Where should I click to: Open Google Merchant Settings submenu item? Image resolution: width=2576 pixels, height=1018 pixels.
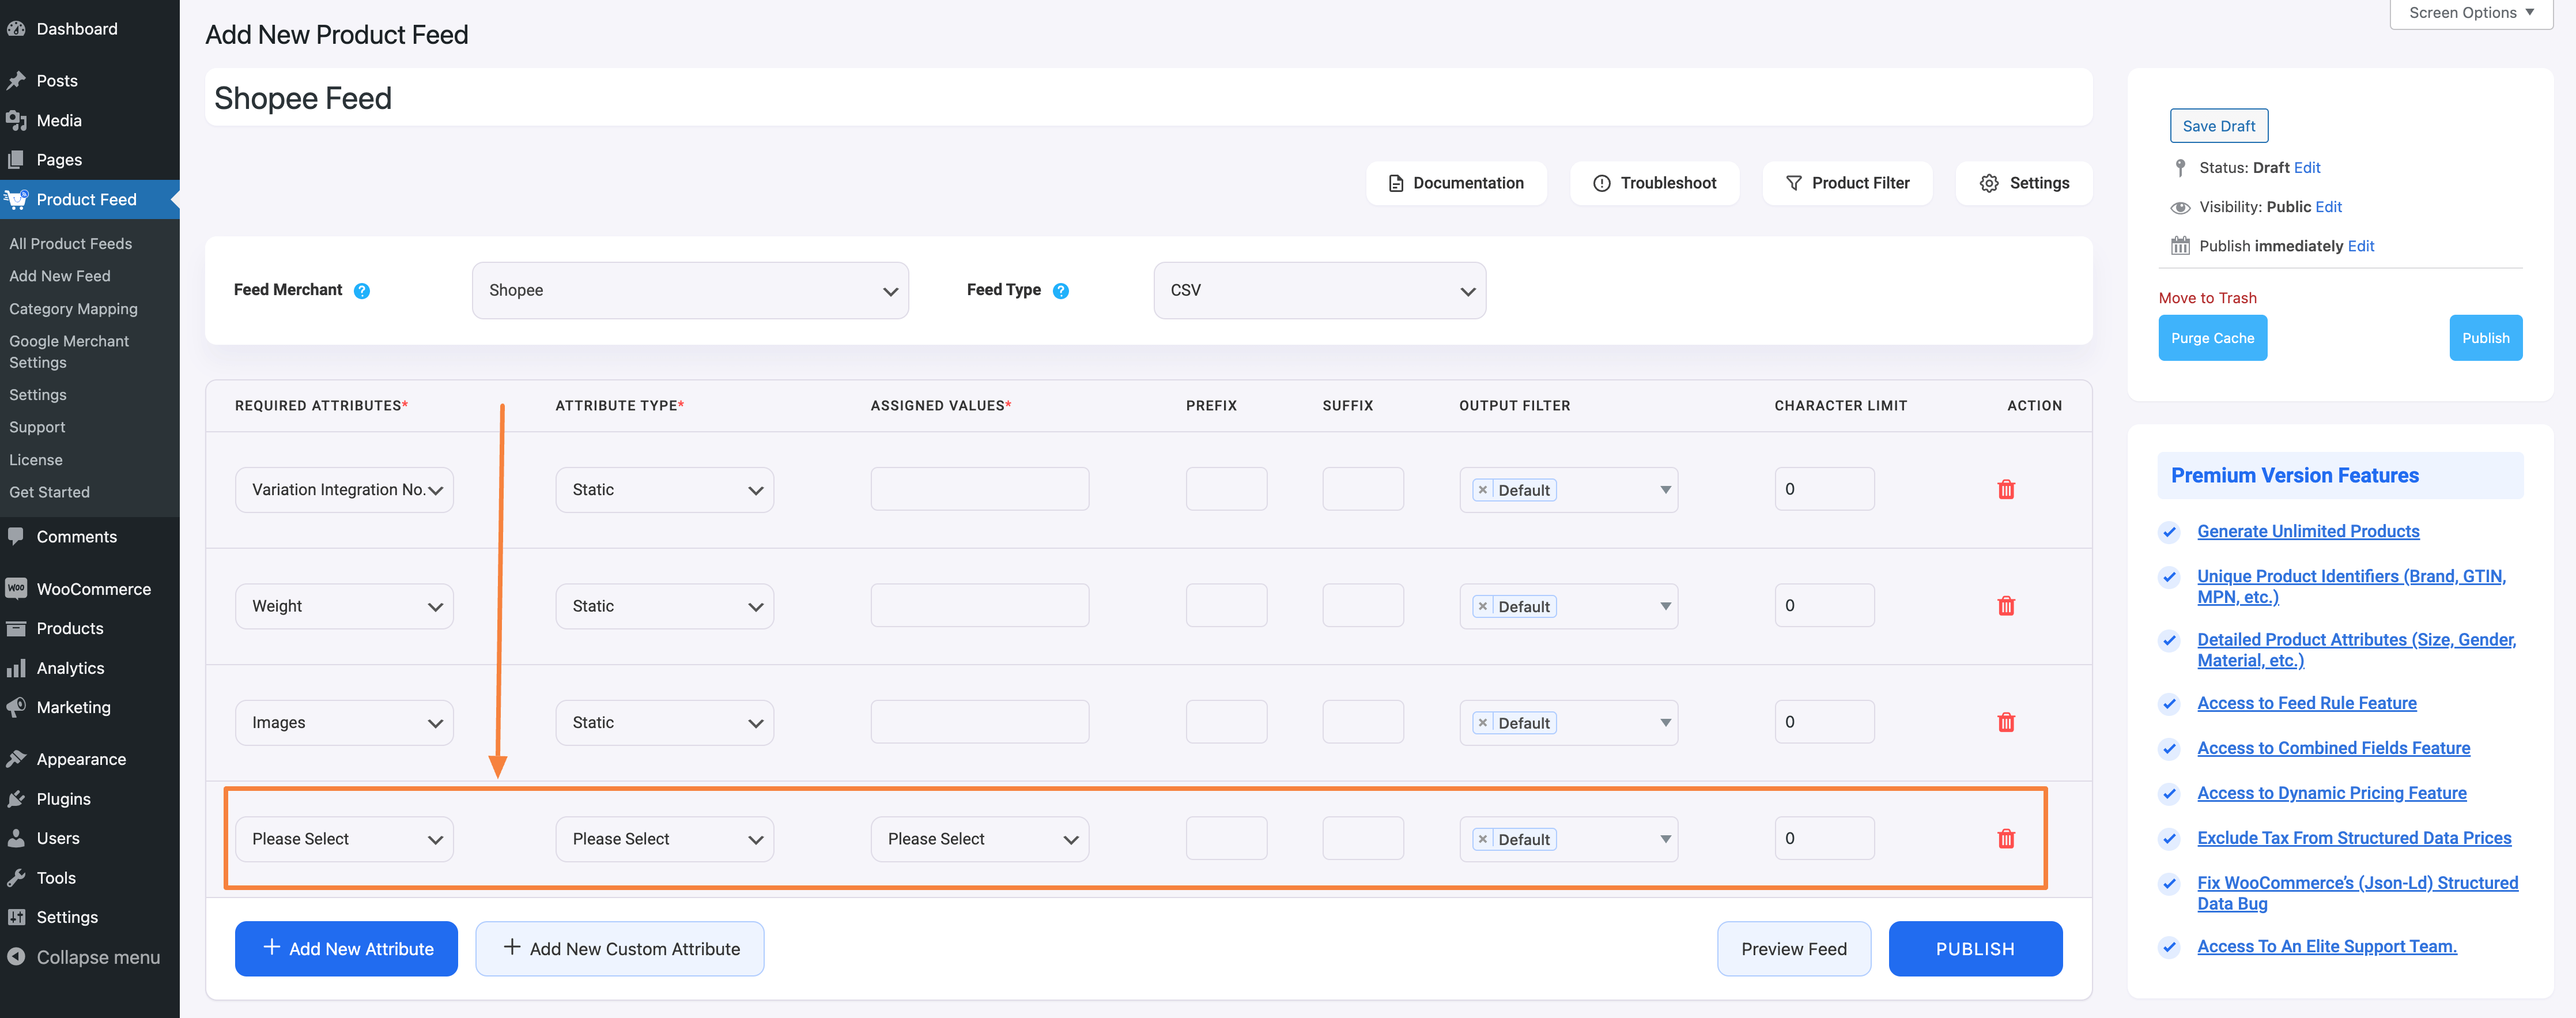(69, 352)
